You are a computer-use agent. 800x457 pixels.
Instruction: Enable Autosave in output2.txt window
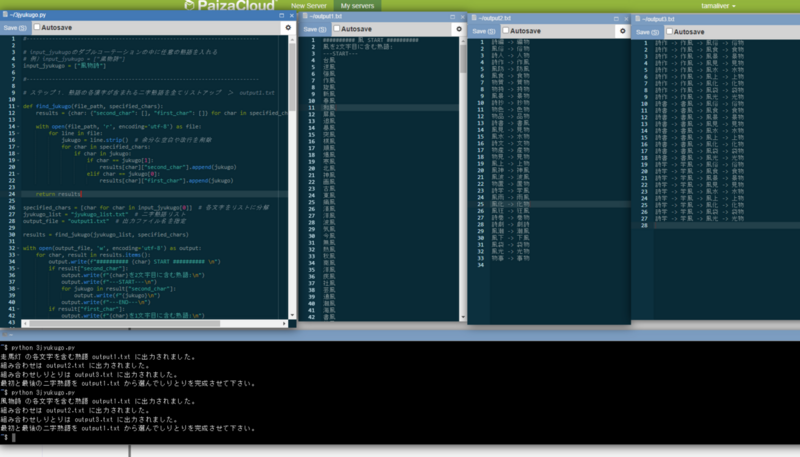click(506, 31)
